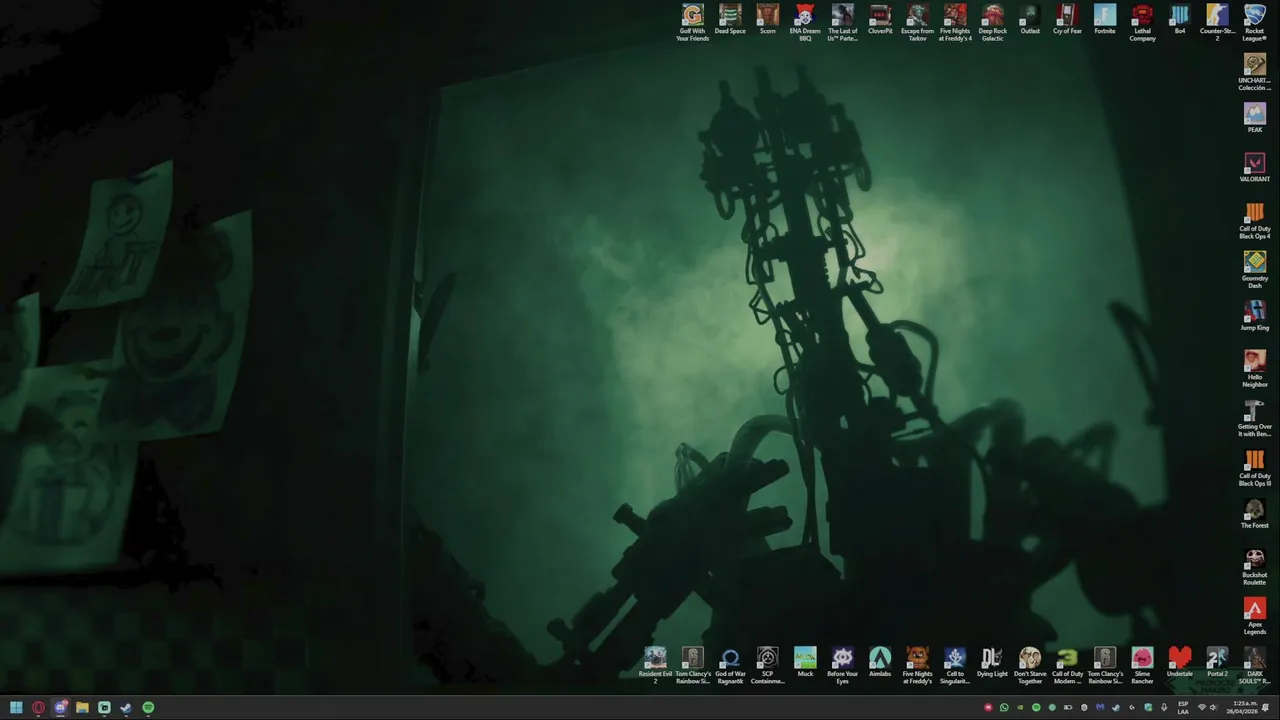This screenshot has height=720, width=1280.
Task: Select the Lethal Company icon
Action: (x=1142, y=22)
